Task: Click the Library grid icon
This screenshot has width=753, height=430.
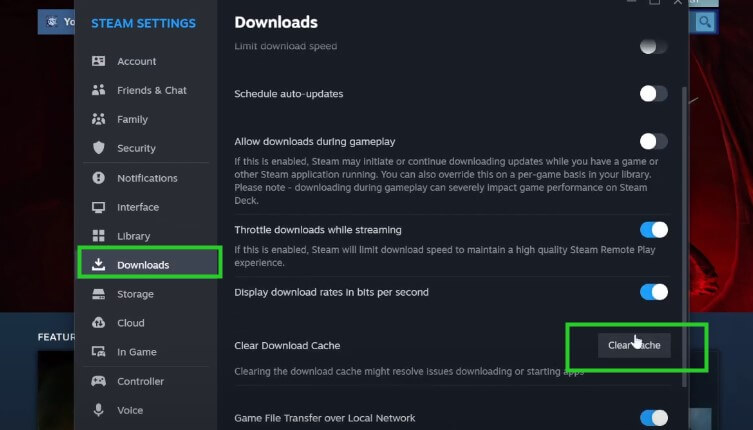Action: [x=98, y=236]
